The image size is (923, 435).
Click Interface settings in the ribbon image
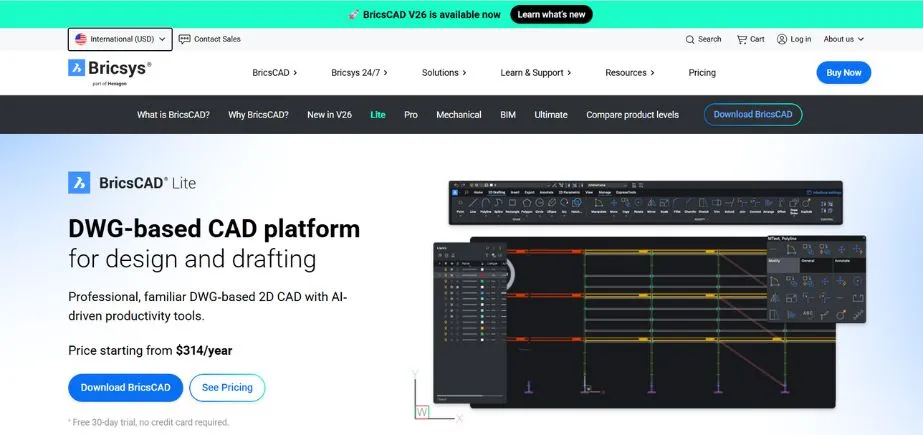click(x=824, y=192)
